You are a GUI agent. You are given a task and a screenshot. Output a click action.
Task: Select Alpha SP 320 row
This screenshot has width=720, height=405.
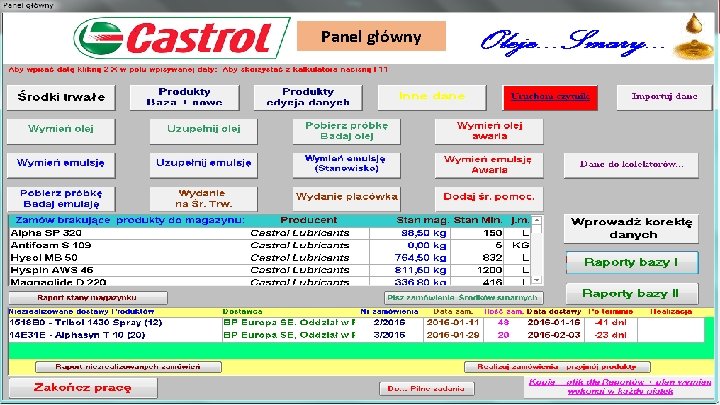(270, 233)
